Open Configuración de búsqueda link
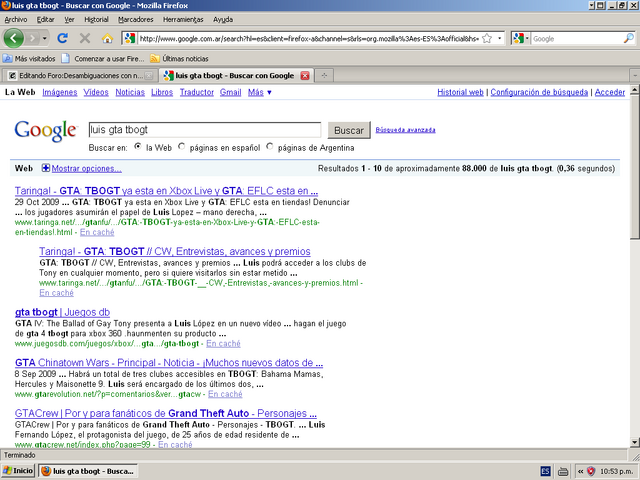The width and height of the screenshot is (640, 480). (x=539, y=92)
